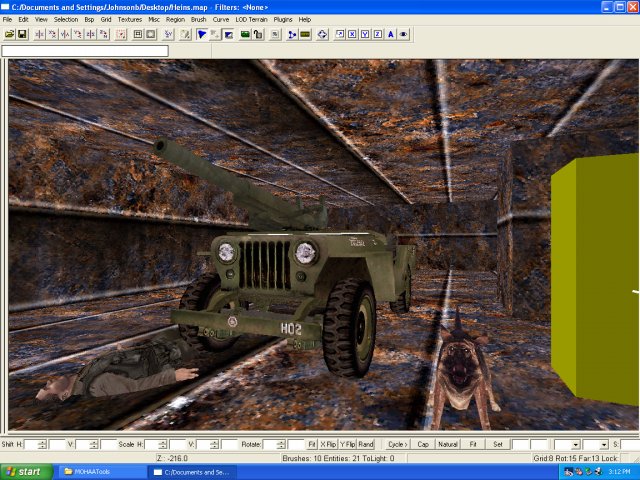Switch to the MOHAATools taskbar window

[103, 472]
